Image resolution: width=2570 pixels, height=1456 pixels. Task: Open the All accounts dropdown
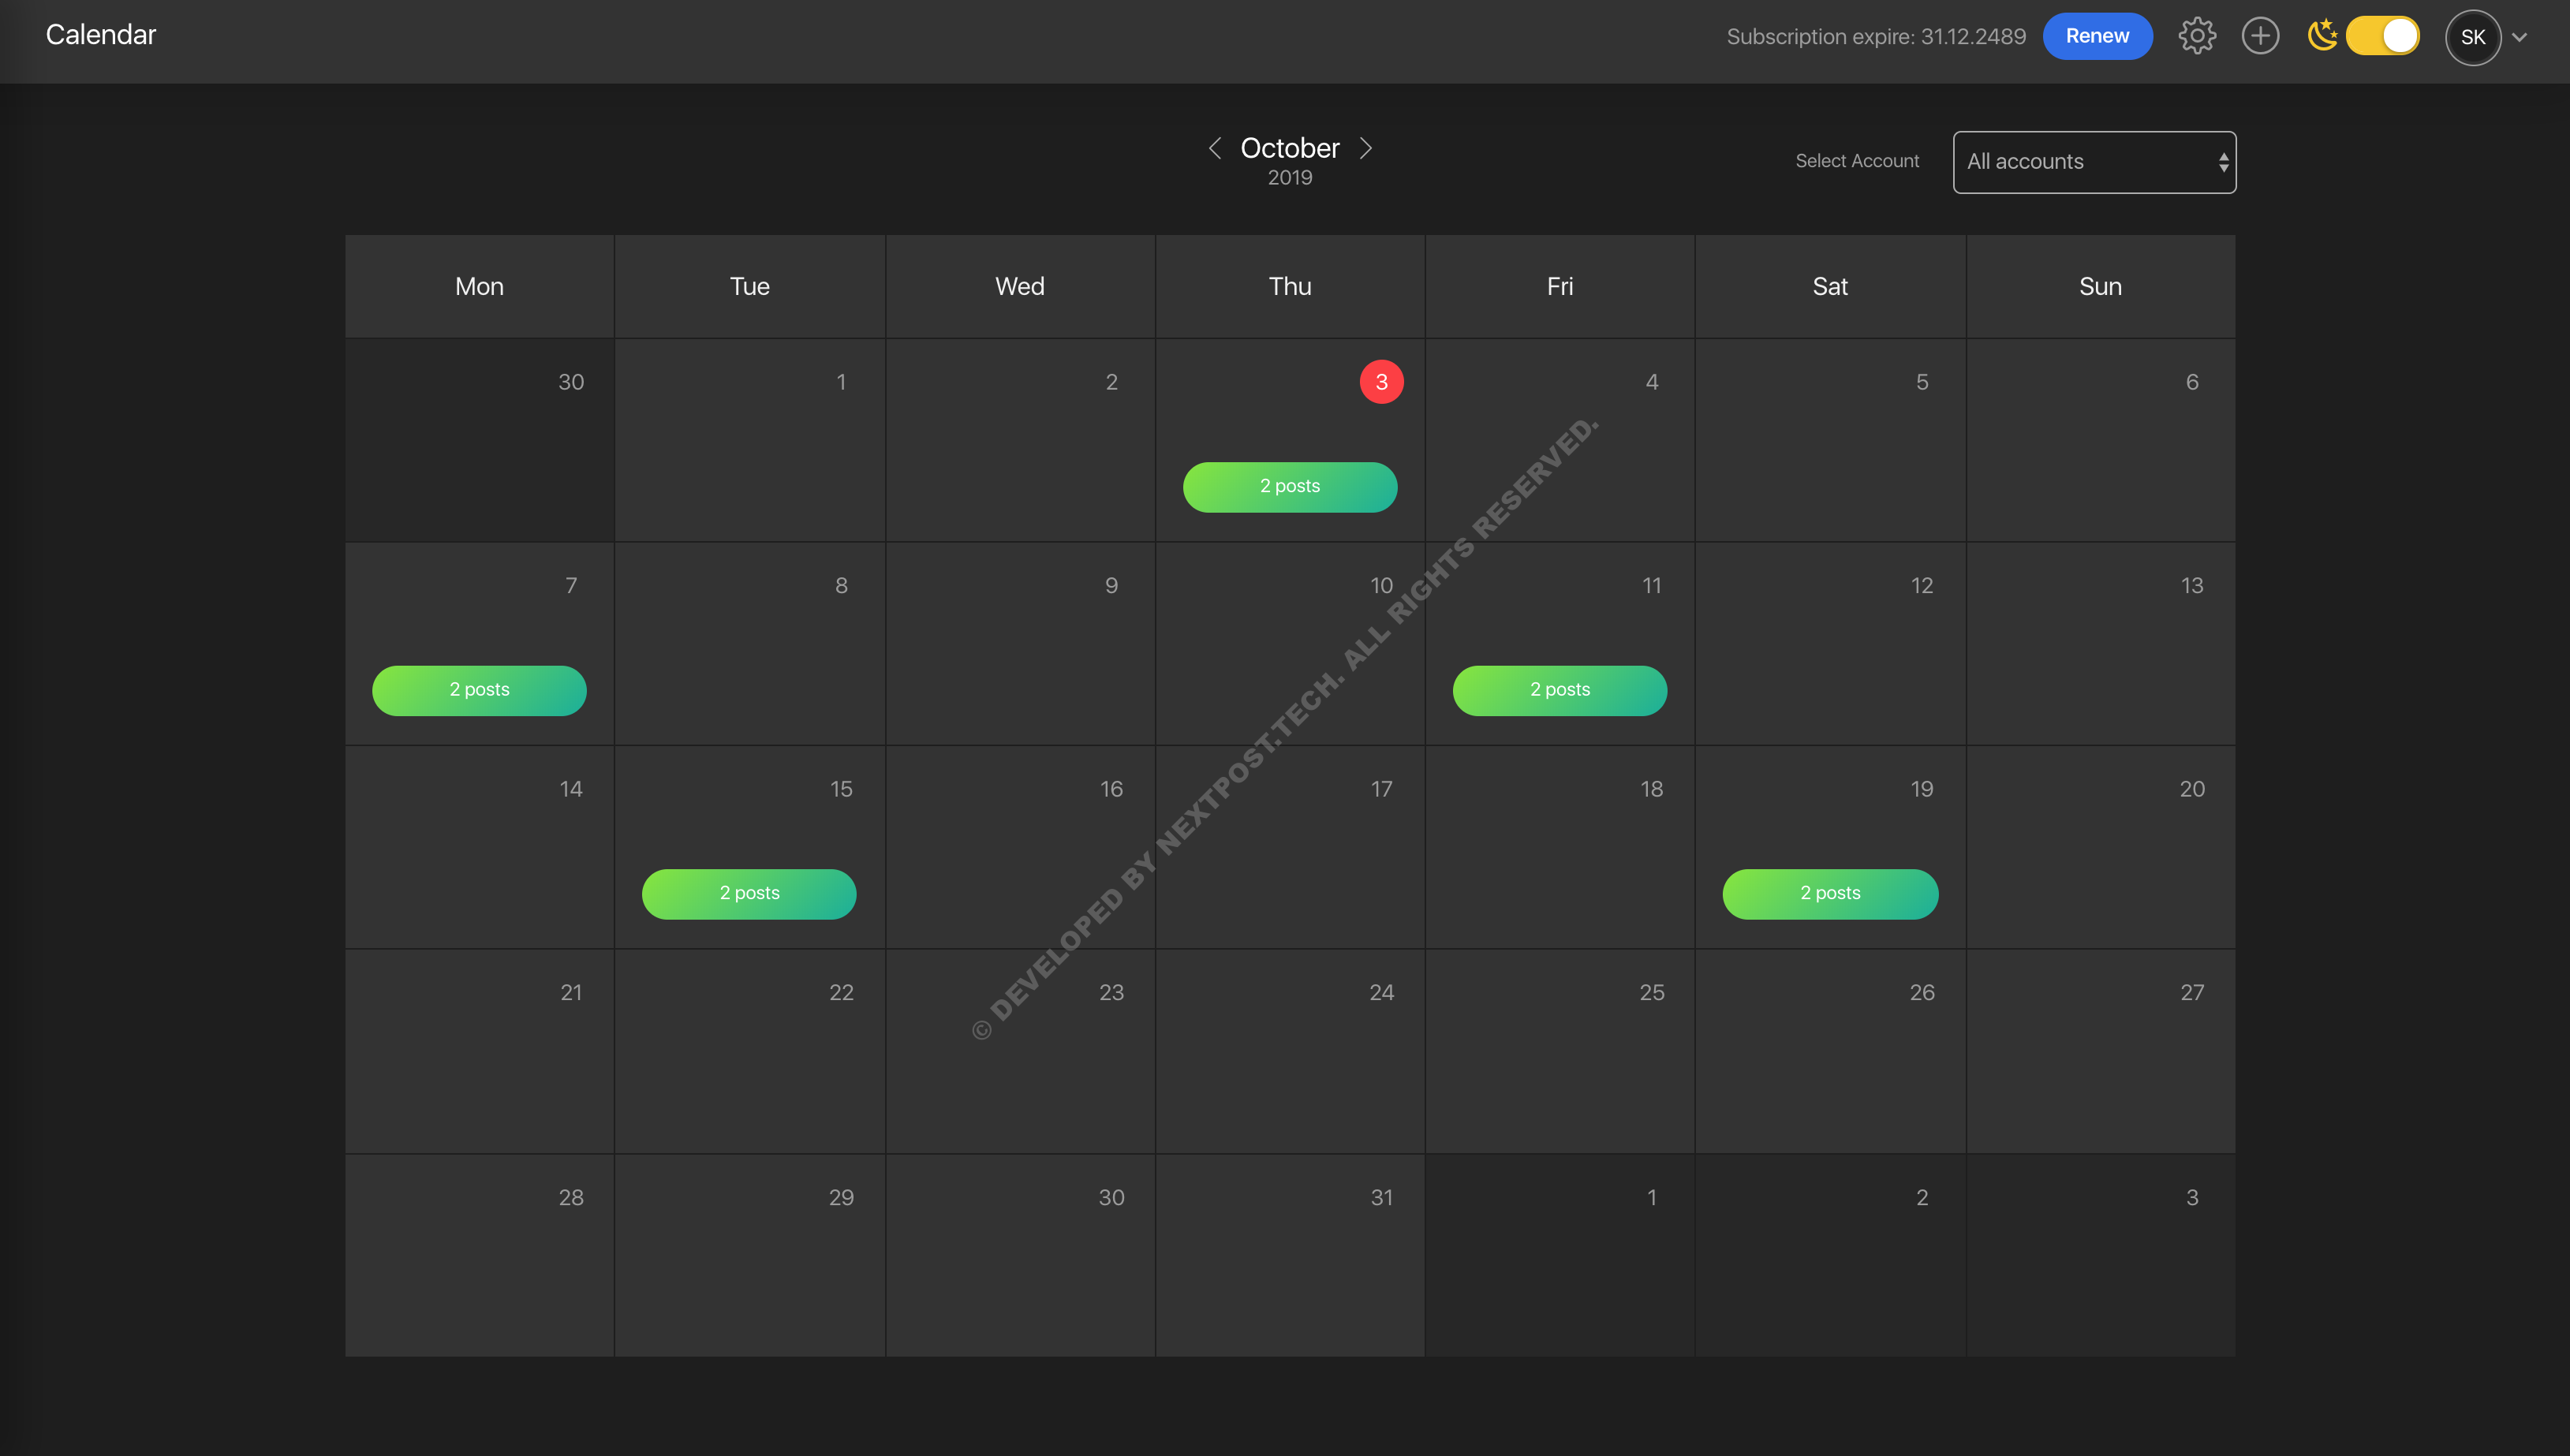pos(2080,162)
